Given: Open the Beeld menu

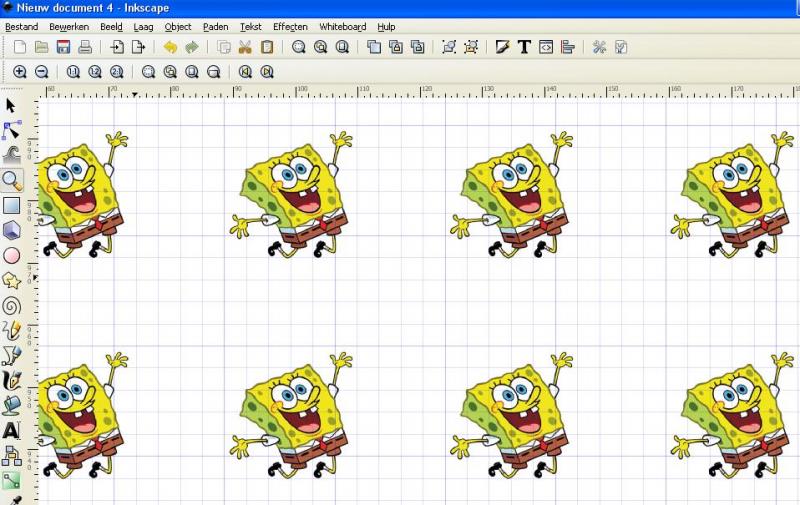Looking at the screenshot, I should (x=111, y=27).
